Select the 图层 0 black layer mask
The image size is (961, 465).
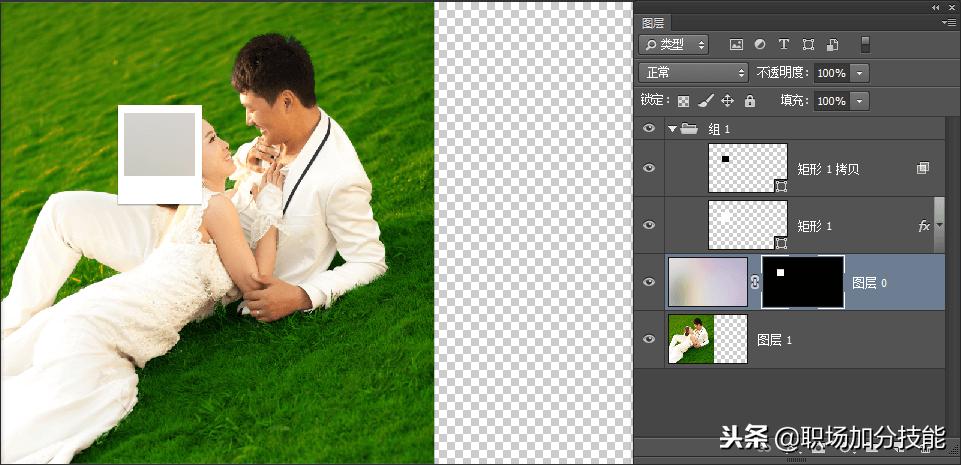803,282
